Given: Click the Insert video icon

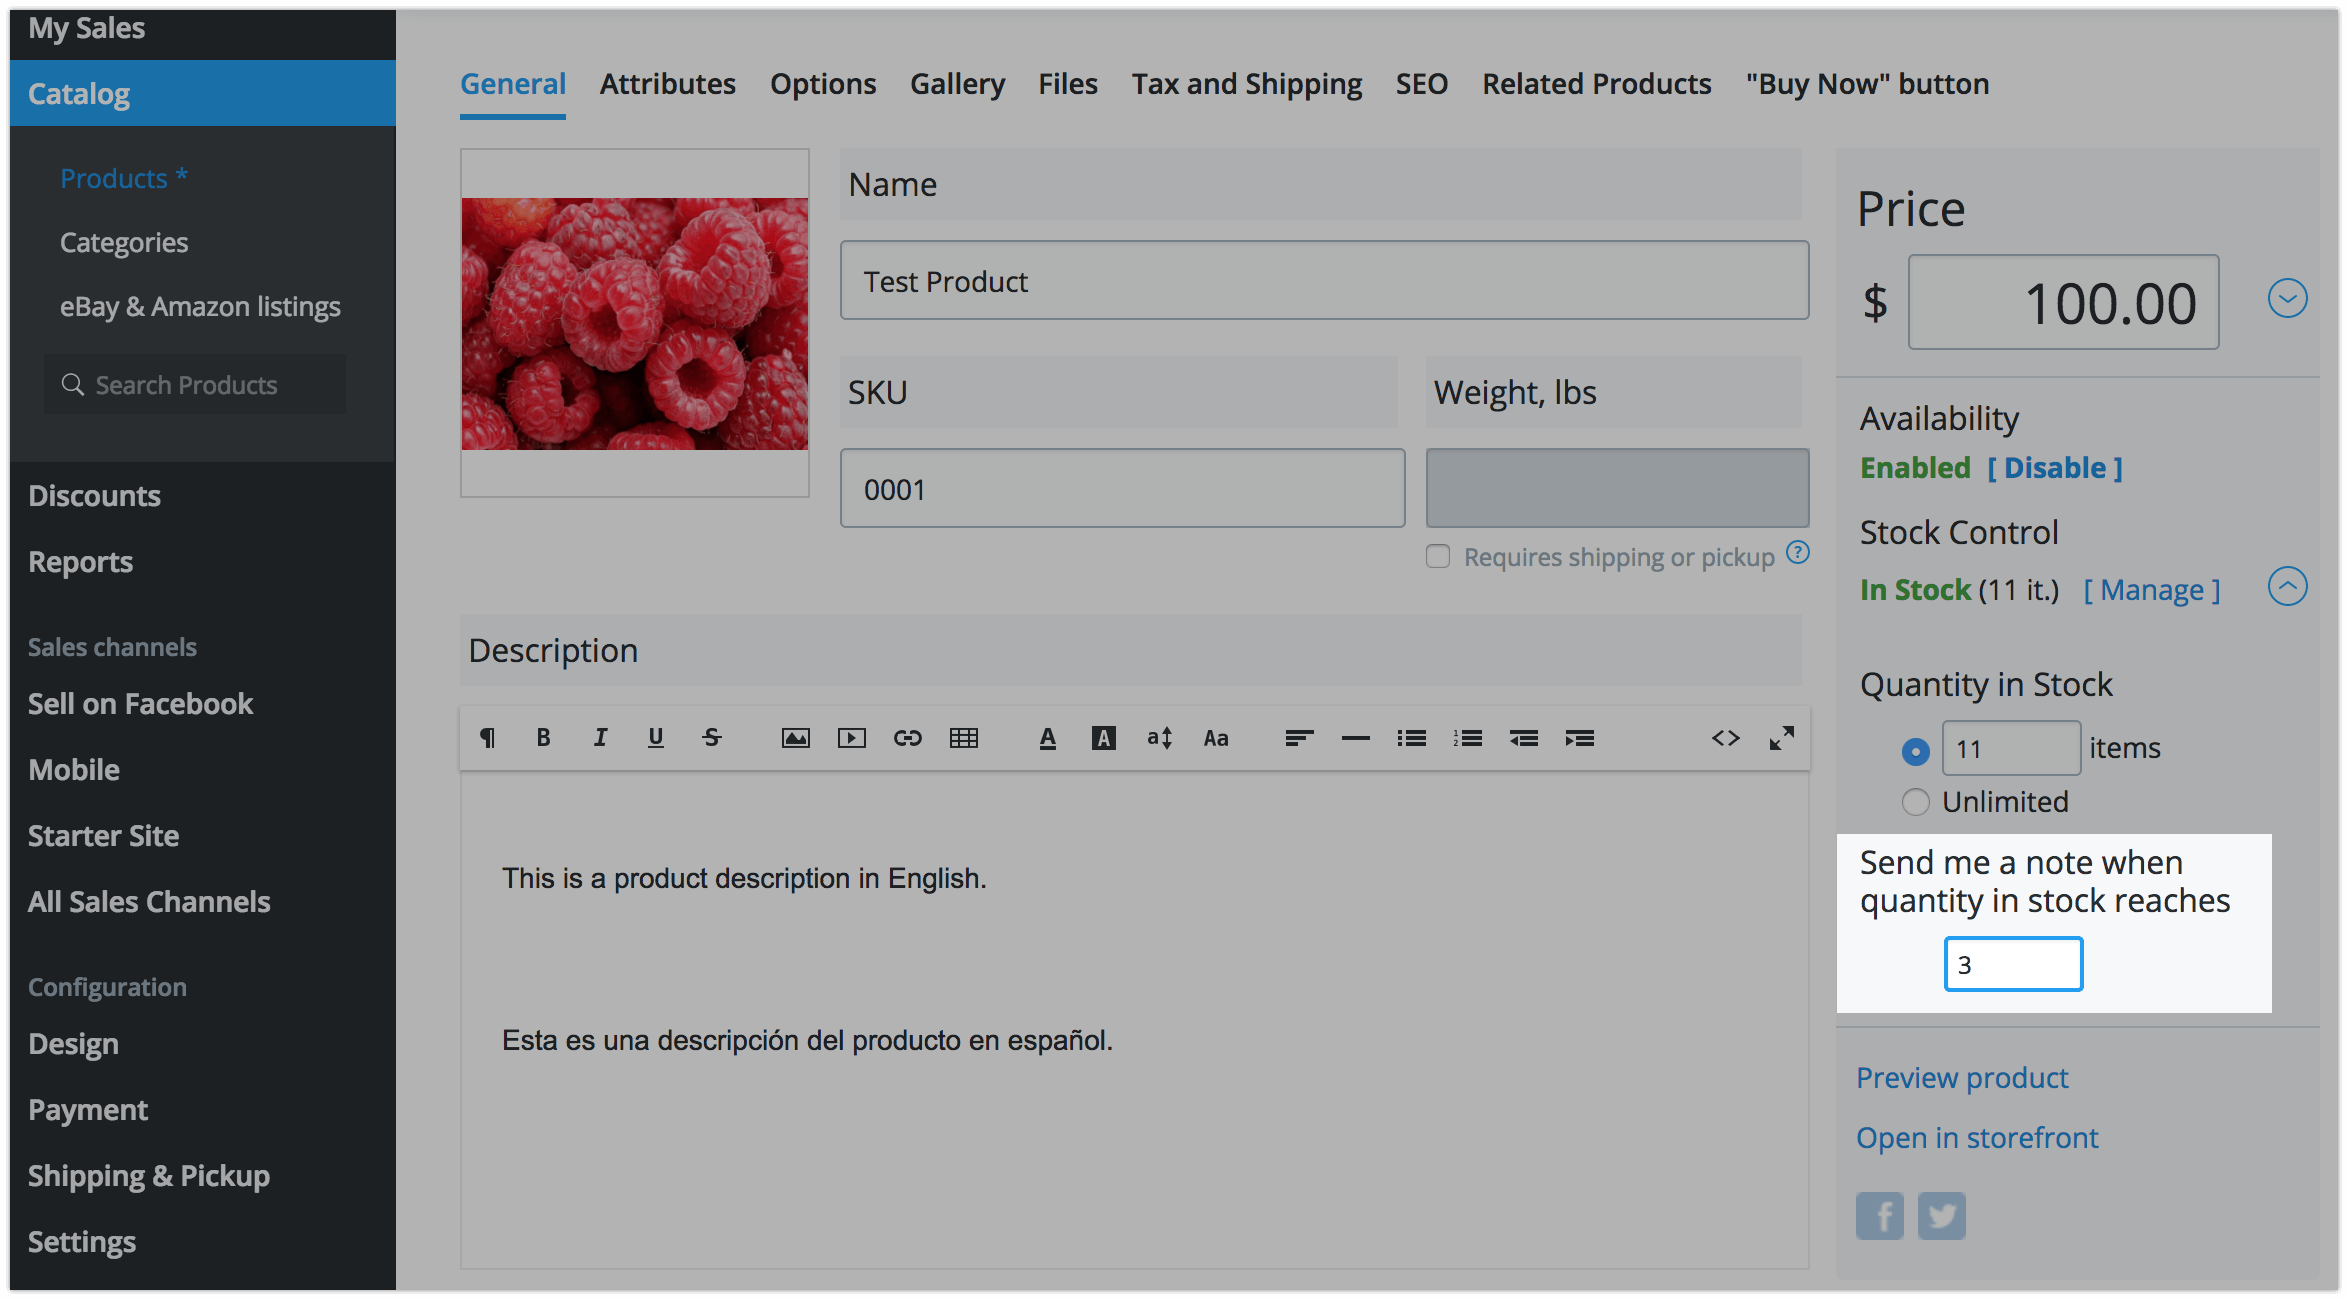Looking at the screenshot, I should point(851,738).
